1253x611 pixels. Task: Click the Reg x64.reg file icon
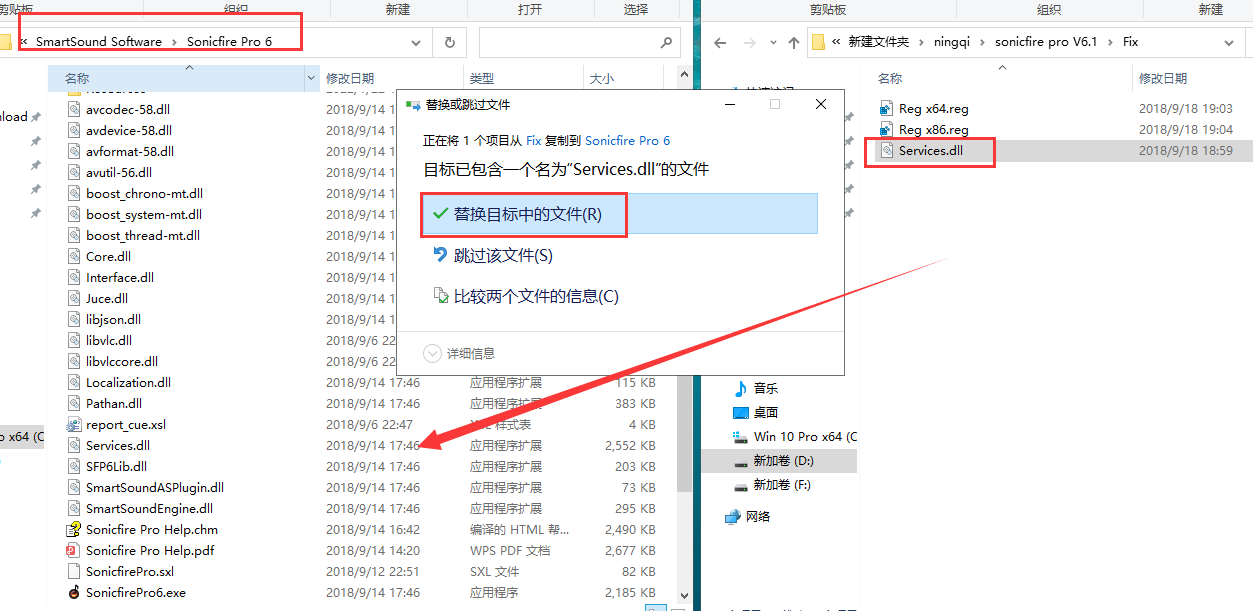[x=886, y=108]
